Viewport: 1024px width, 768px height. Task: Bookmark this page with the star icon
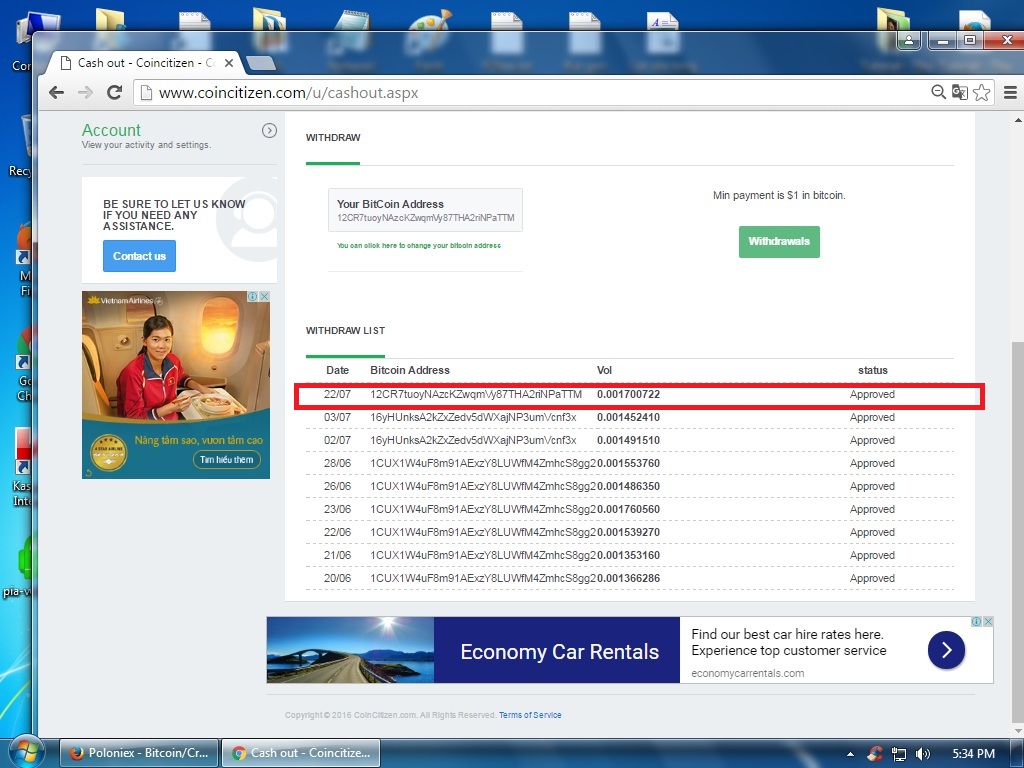(981, 92)
